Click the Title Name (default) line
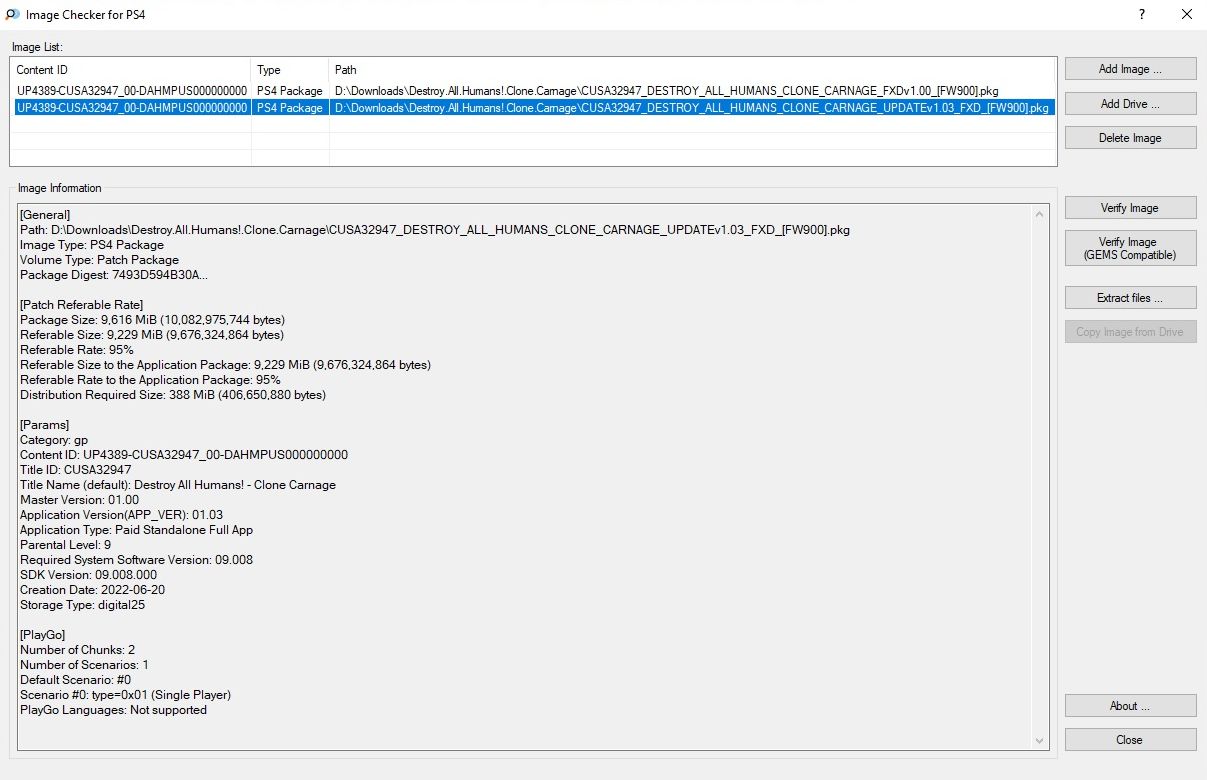 click(x=178, y=485)
